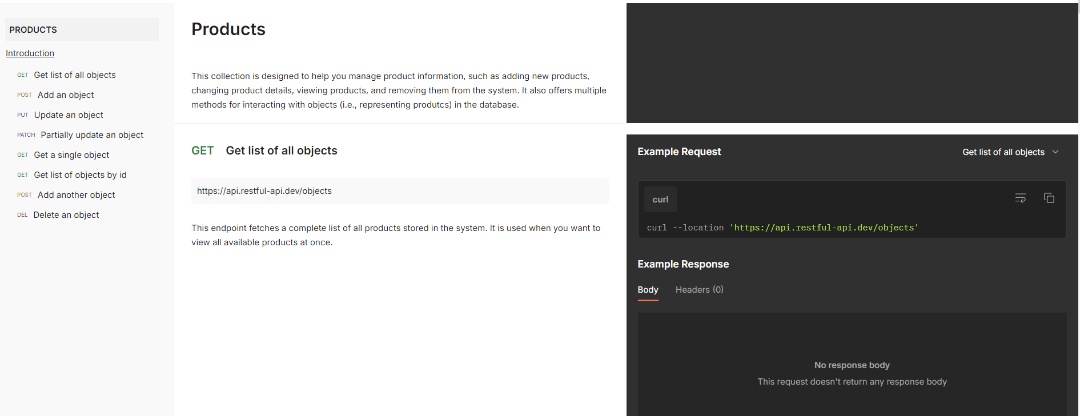Open 'Get list of all objects' sidebar item
This screenshot has width=1080, height=416.
66,75
